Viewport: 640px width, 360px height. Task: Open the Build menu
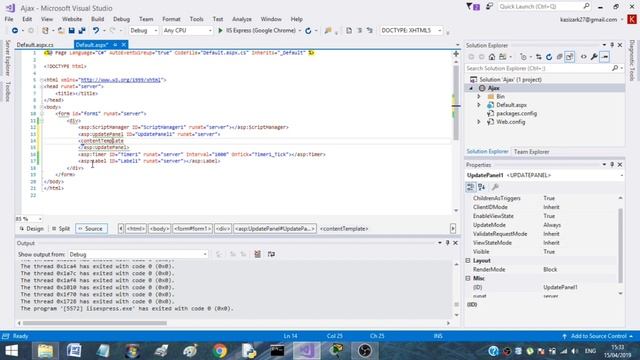pyautogui.click(x=97, y=19)
